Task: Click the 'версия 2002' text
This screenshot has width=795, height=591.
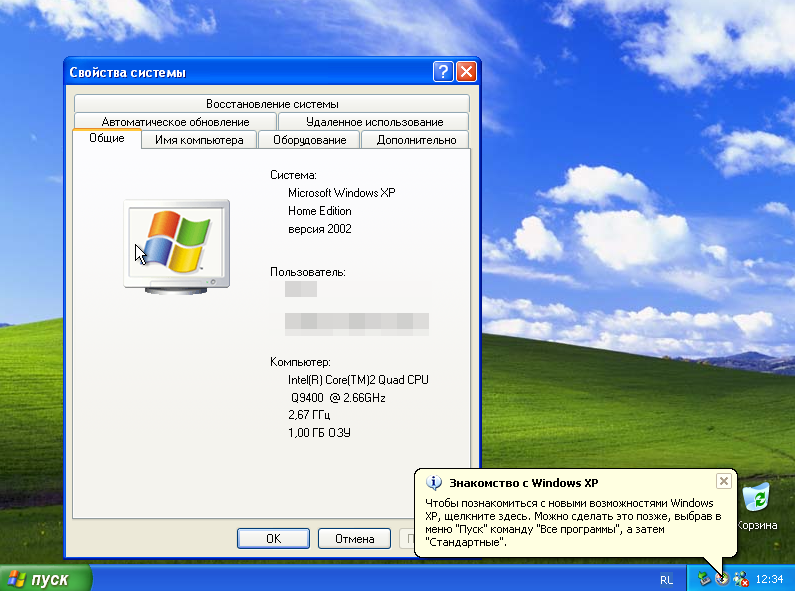Action: 319,229
